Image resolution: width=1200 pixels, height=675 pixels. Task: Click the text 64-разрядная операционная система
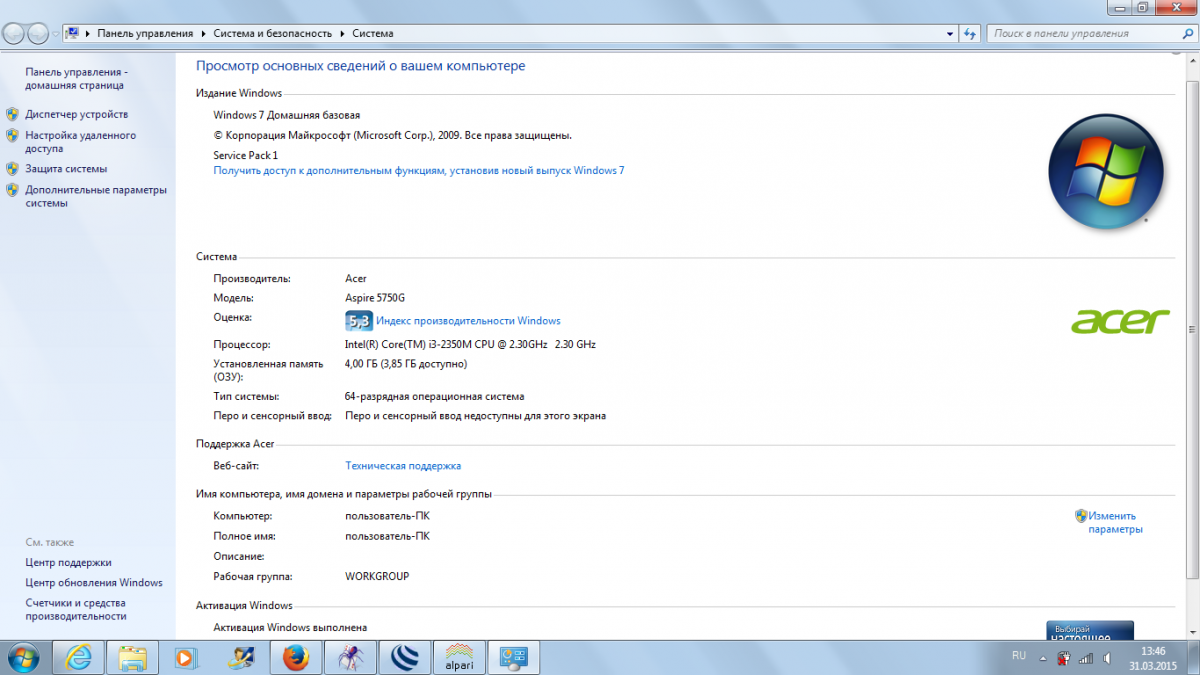pyautogui.click(x=435, y=396)
